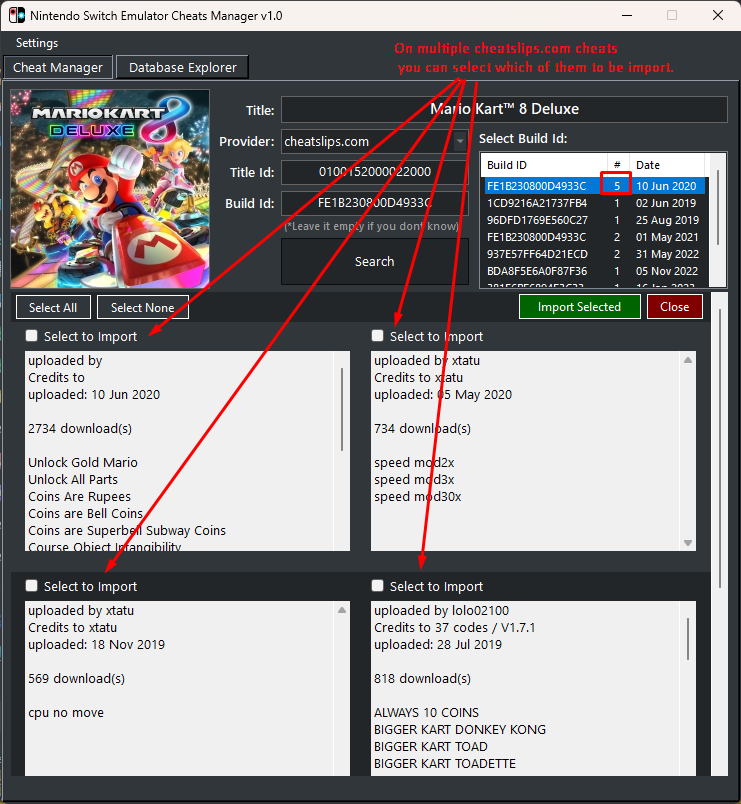This screenshot has height=804, width=741.
Task: Switch to the Database Explorer tab
Action: [183, 68]
